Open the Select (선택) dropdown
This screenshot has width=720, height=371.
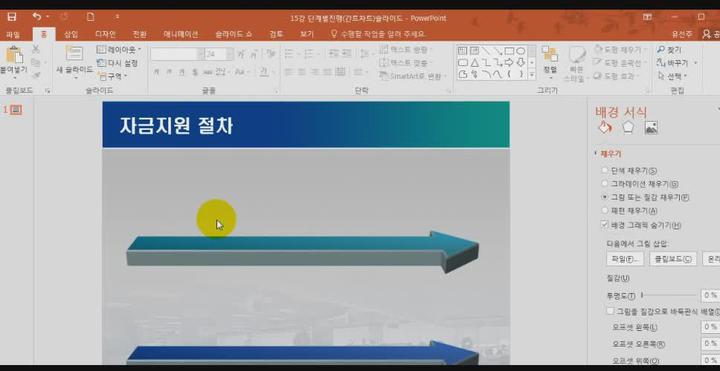click(x=672, y=76)
